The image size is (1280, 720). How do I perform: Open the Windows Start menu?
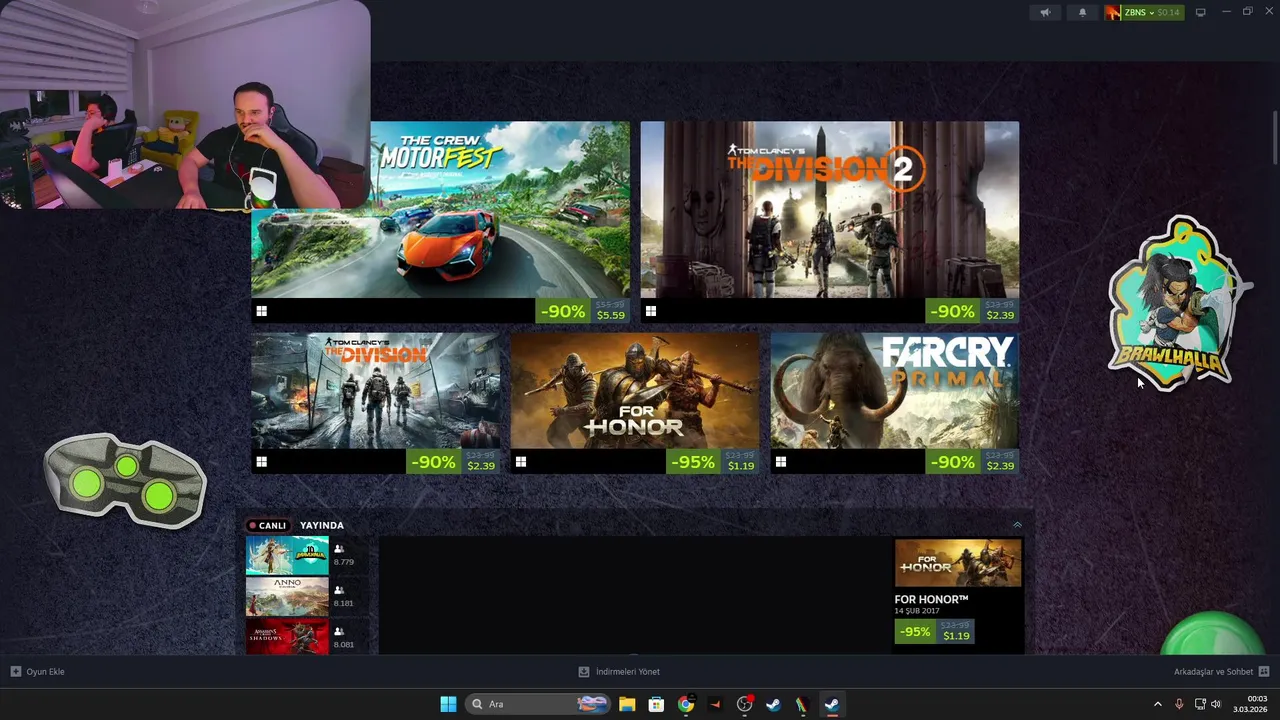(448, 704)
